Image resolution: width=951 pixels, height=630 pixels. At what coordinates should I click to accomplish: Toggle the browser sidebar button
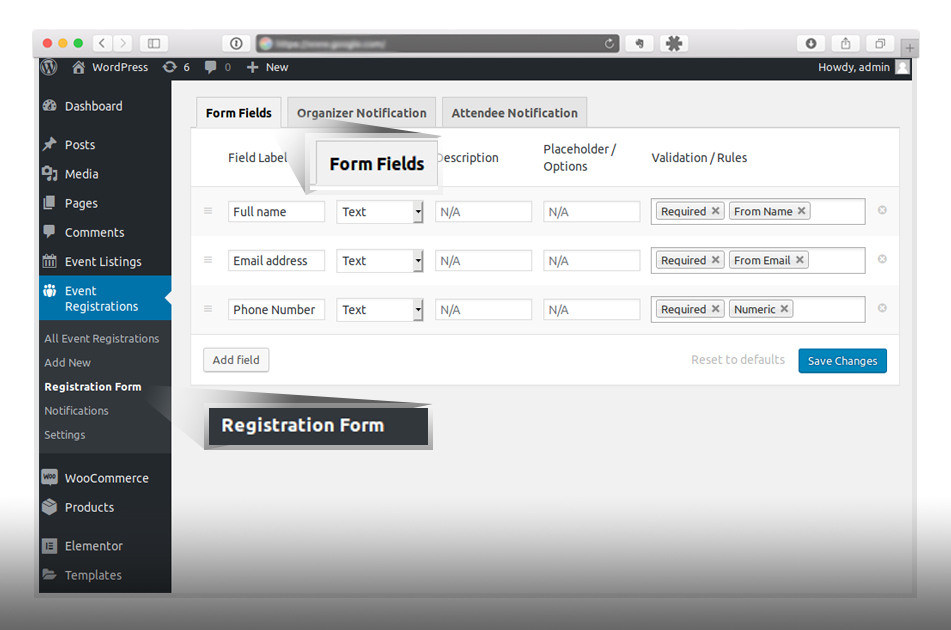click(x=154, y=43)
